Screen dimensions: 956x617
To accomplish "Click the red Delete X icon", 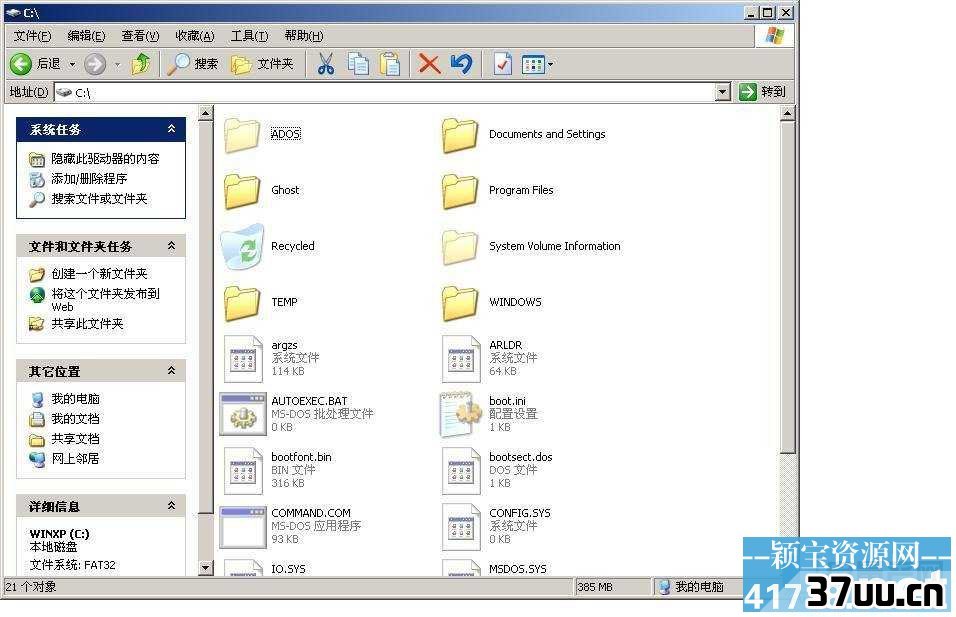I will click(x=429, y=63).
